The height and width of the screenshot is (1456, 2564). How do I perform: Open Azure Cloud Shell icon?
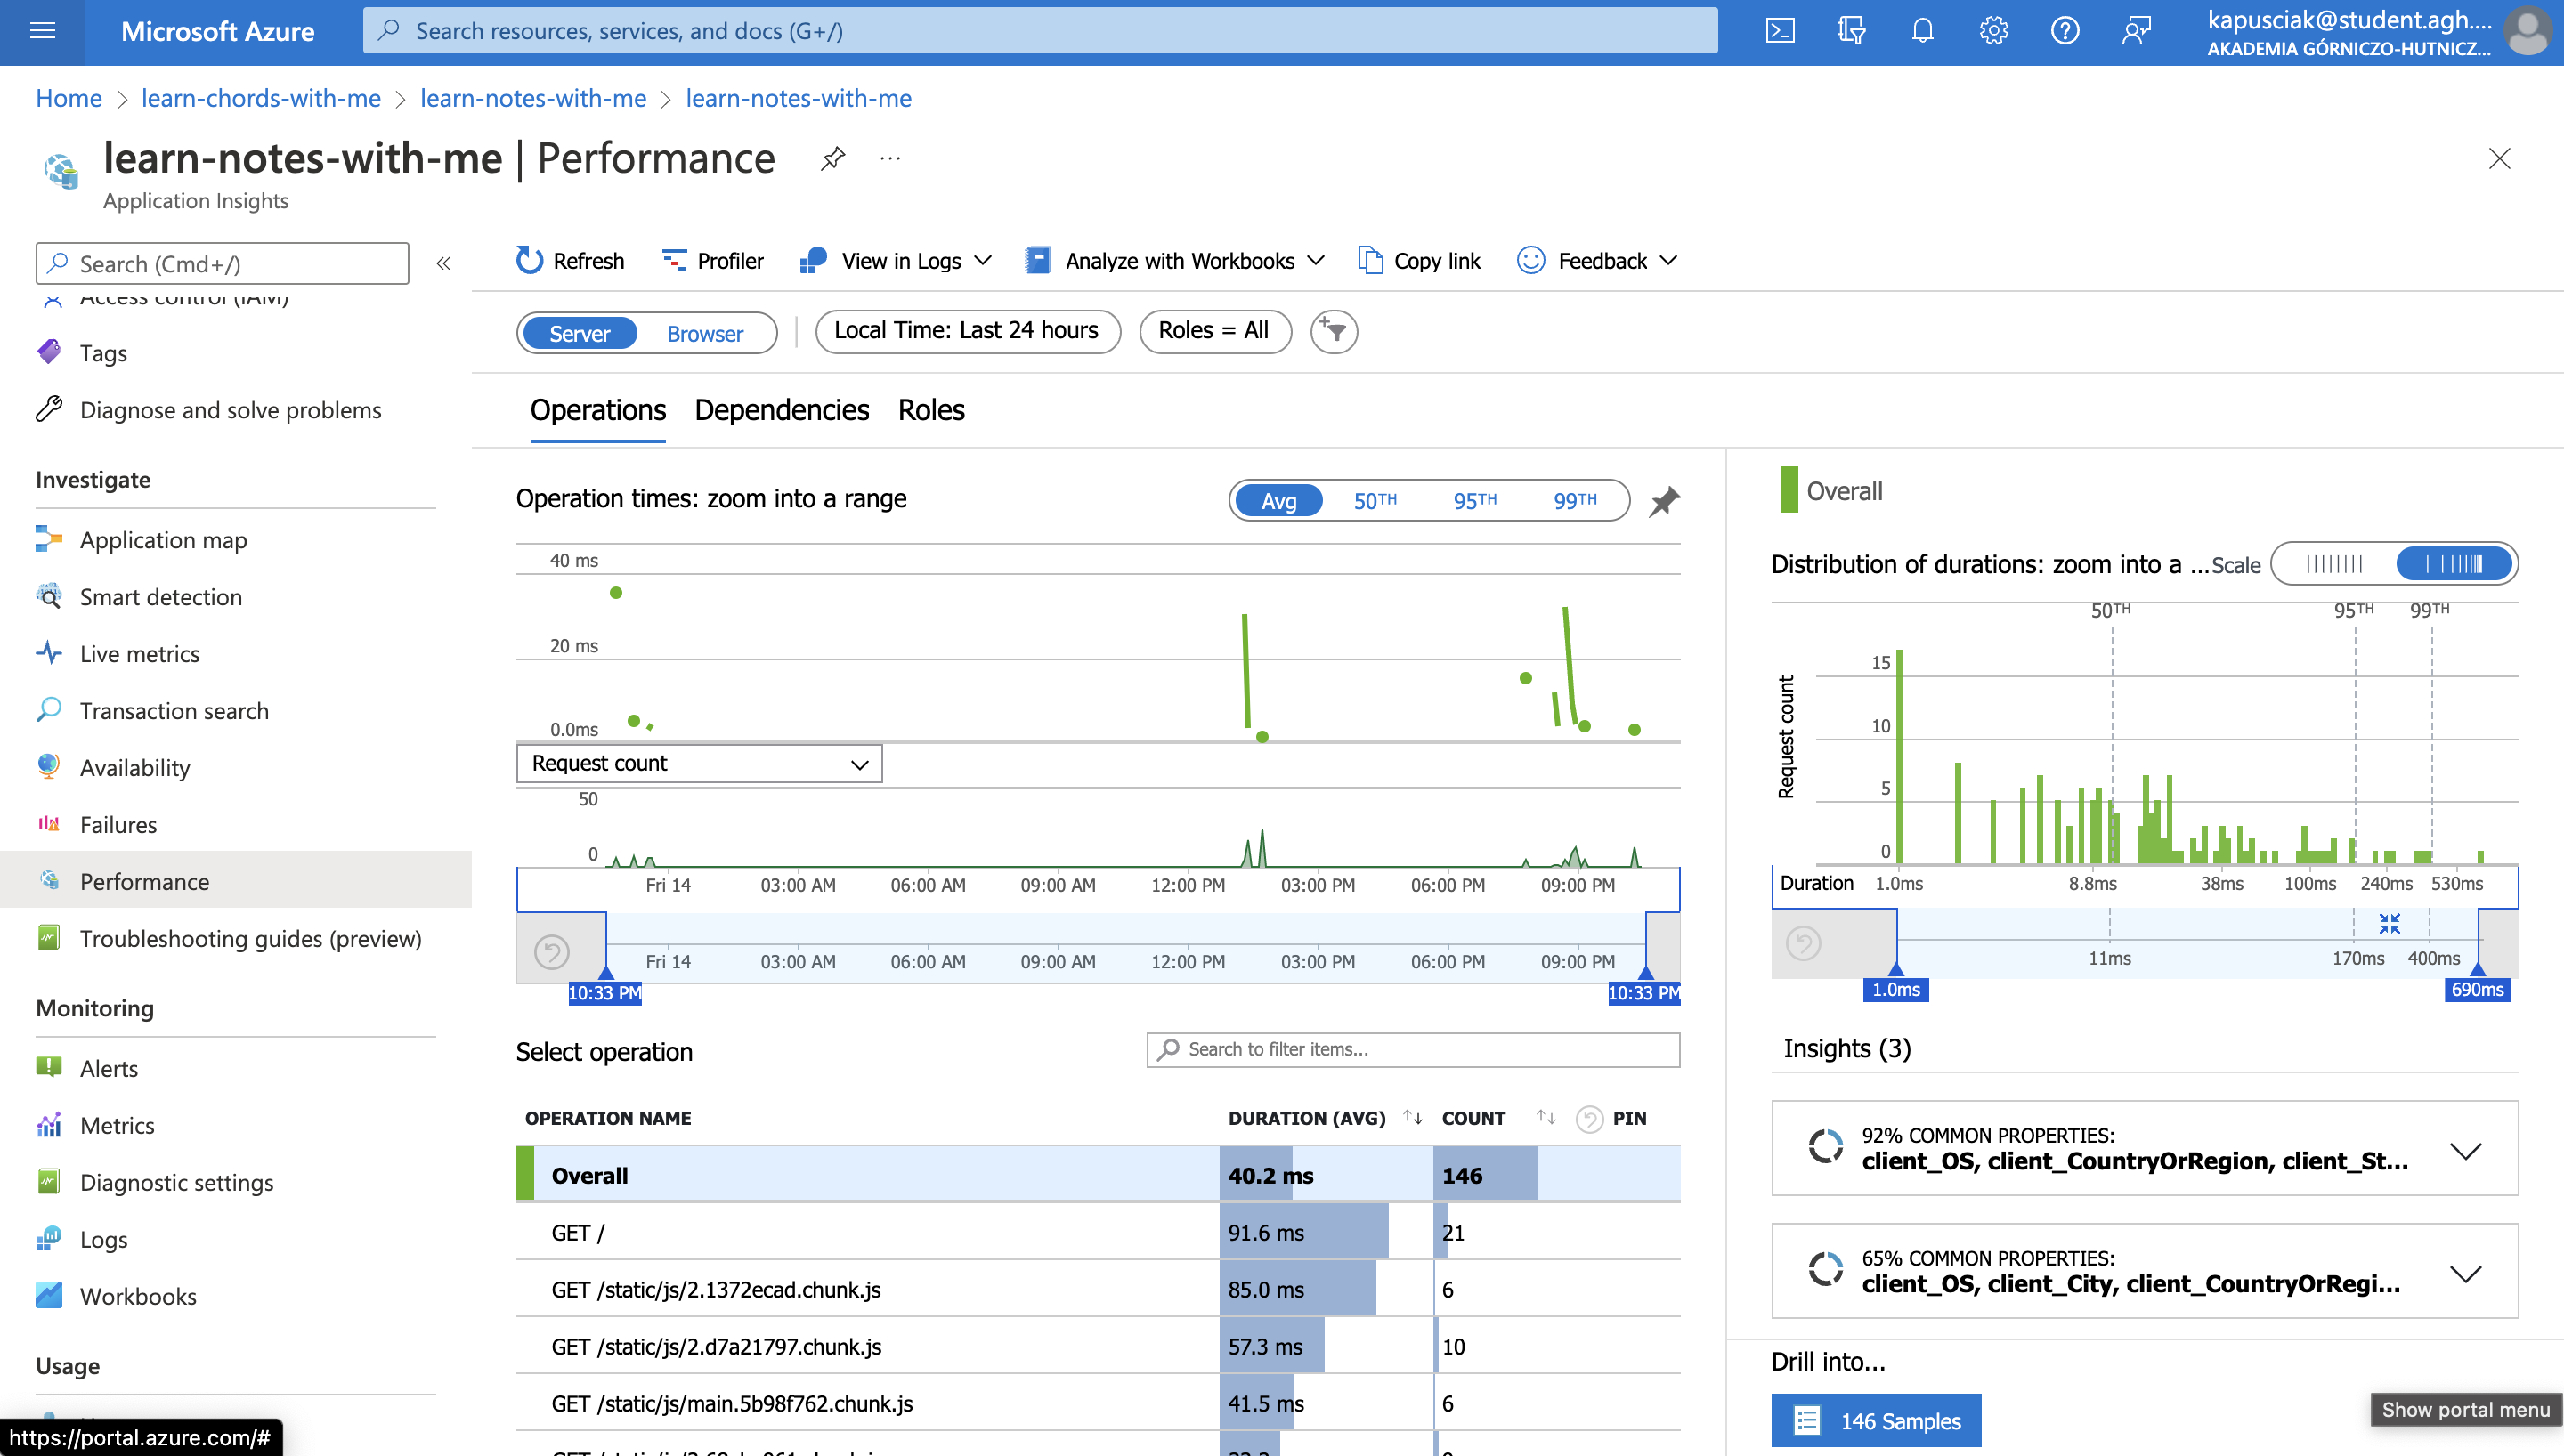click(x=1780, y=31)
